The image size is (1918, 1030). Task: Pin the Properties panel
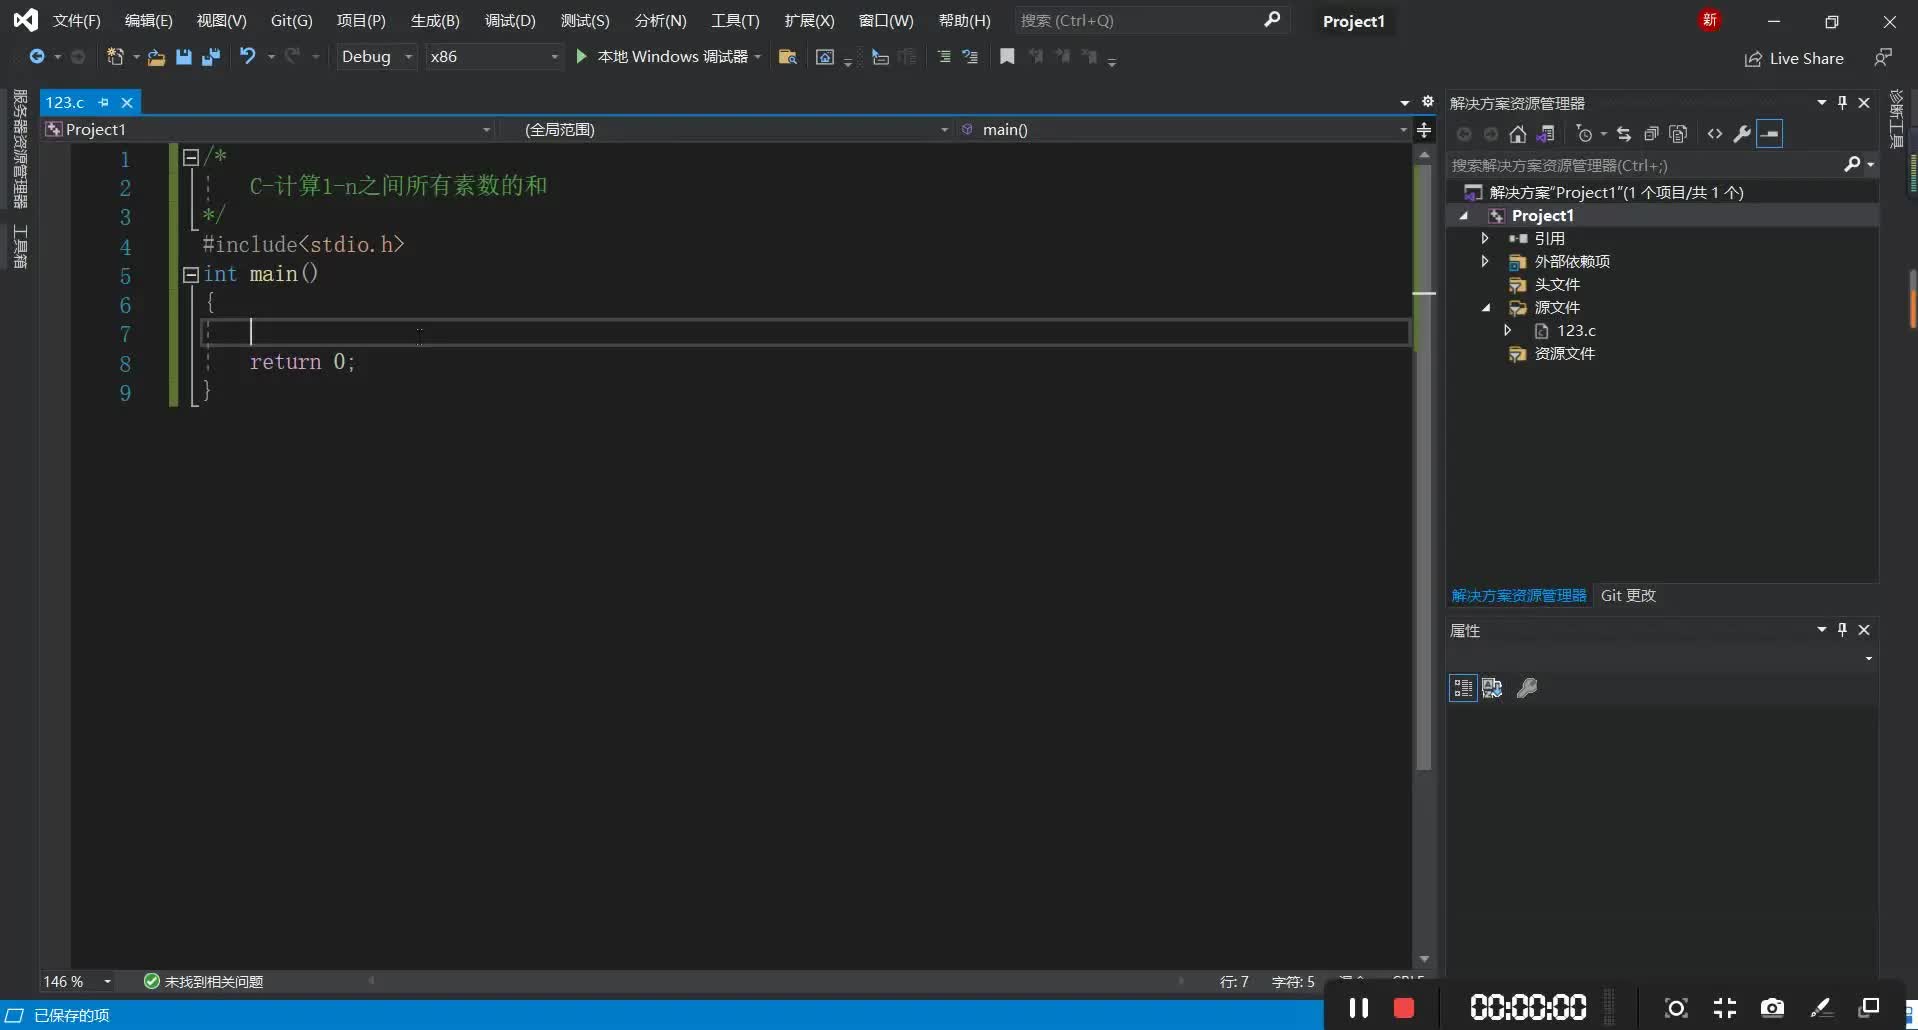1842,630
